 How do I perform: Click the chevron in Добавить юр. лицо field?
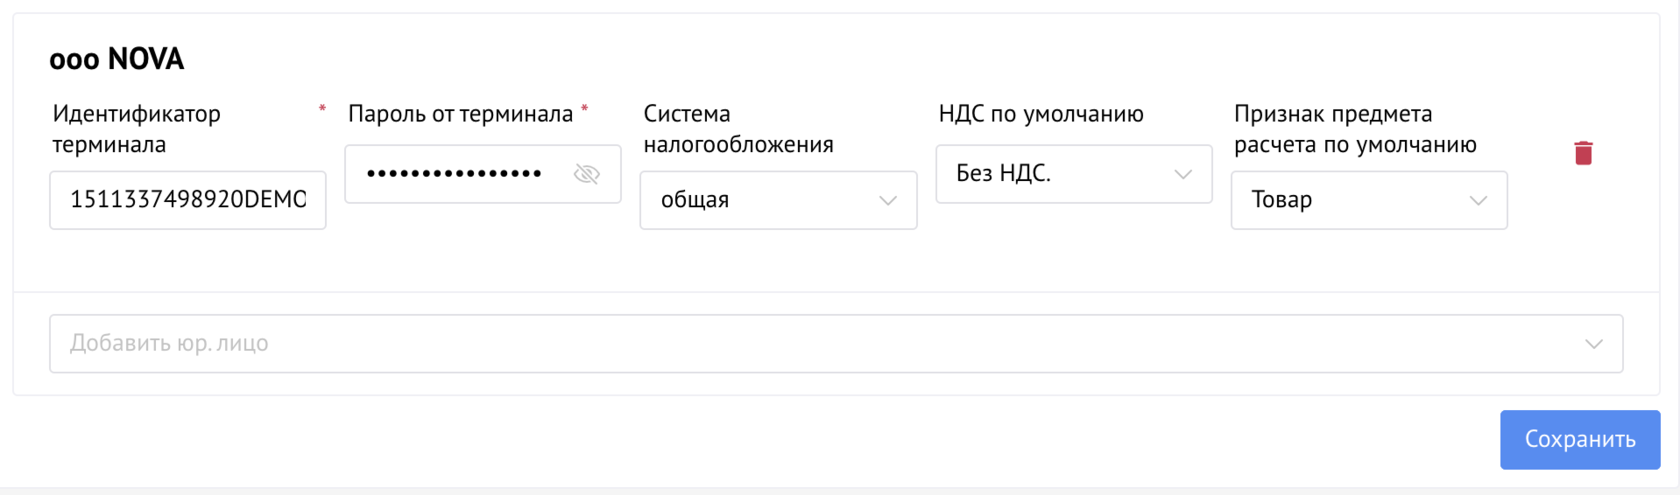click(x=1594, y=344)
